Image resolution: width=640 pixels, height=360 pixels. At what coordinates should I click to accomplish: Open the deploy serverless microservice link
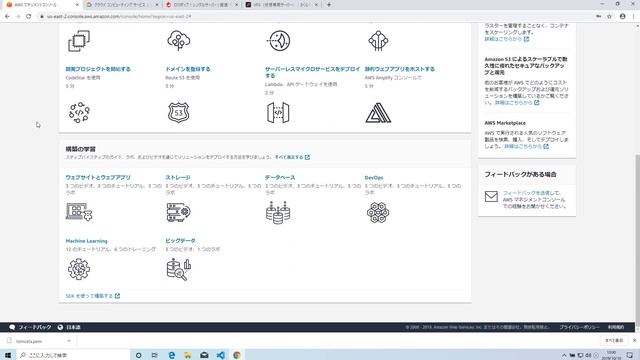coord(313,72)
